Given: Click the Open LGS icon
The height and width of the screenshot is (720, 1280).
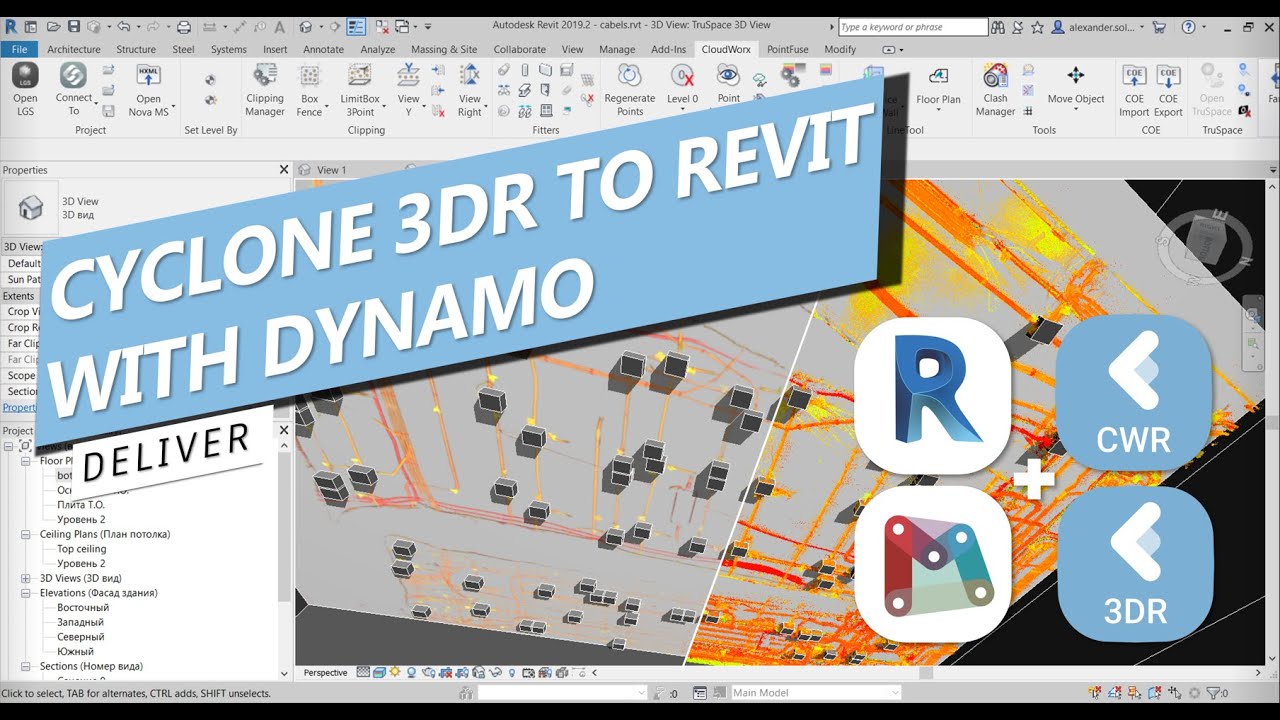Looking at the screenshot, I should (x=25, y=76).
